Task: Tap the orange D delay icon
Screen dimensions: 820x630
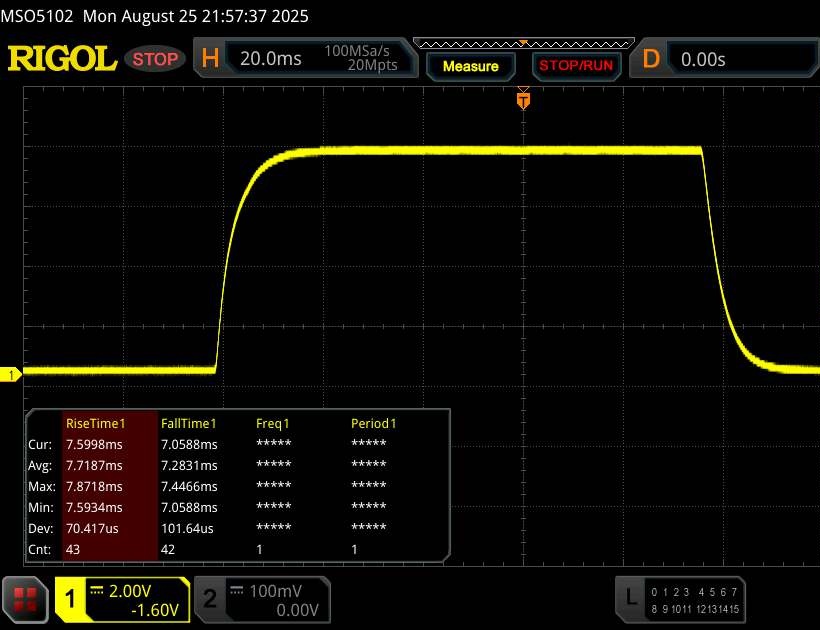Action: 651,59
